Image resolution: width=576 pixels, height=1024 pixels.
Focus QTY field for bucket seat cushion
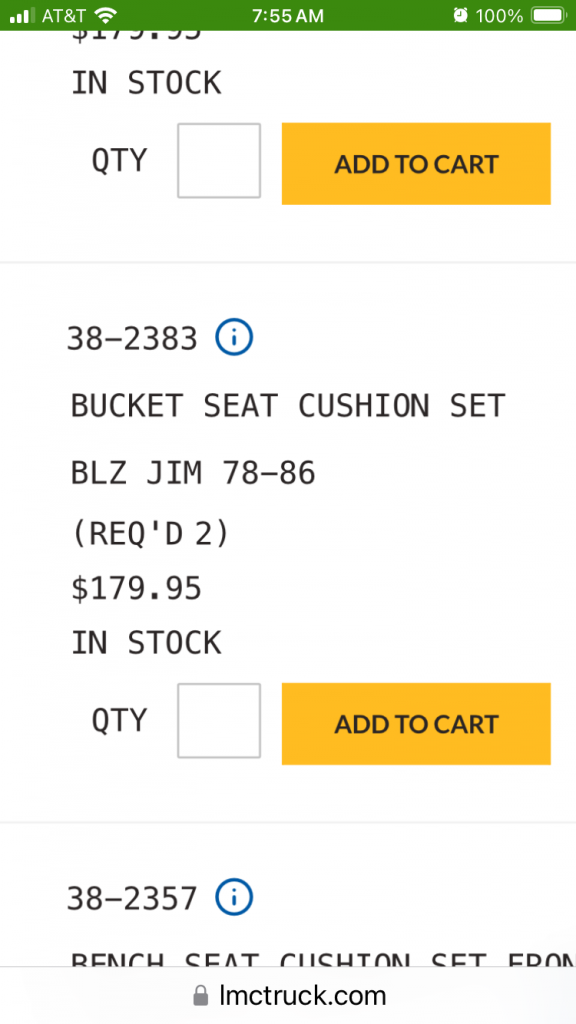tap(219, 720)
